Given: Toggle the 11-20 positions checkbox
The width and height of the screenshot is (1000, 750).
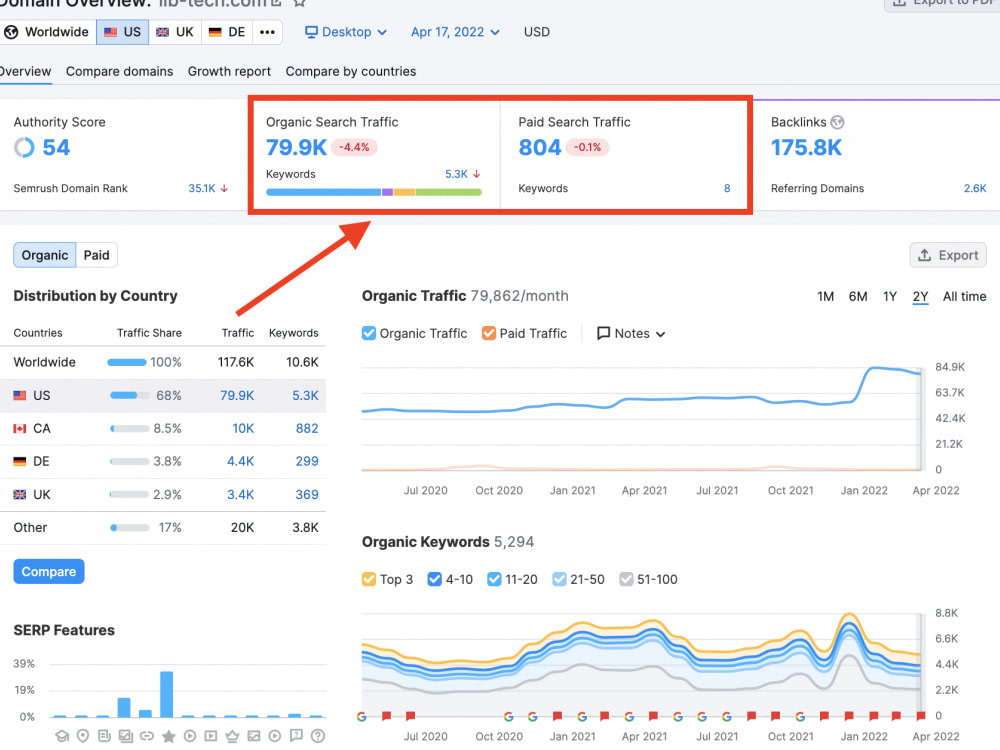Looking at the screenshot, I should tap(494, 579).
